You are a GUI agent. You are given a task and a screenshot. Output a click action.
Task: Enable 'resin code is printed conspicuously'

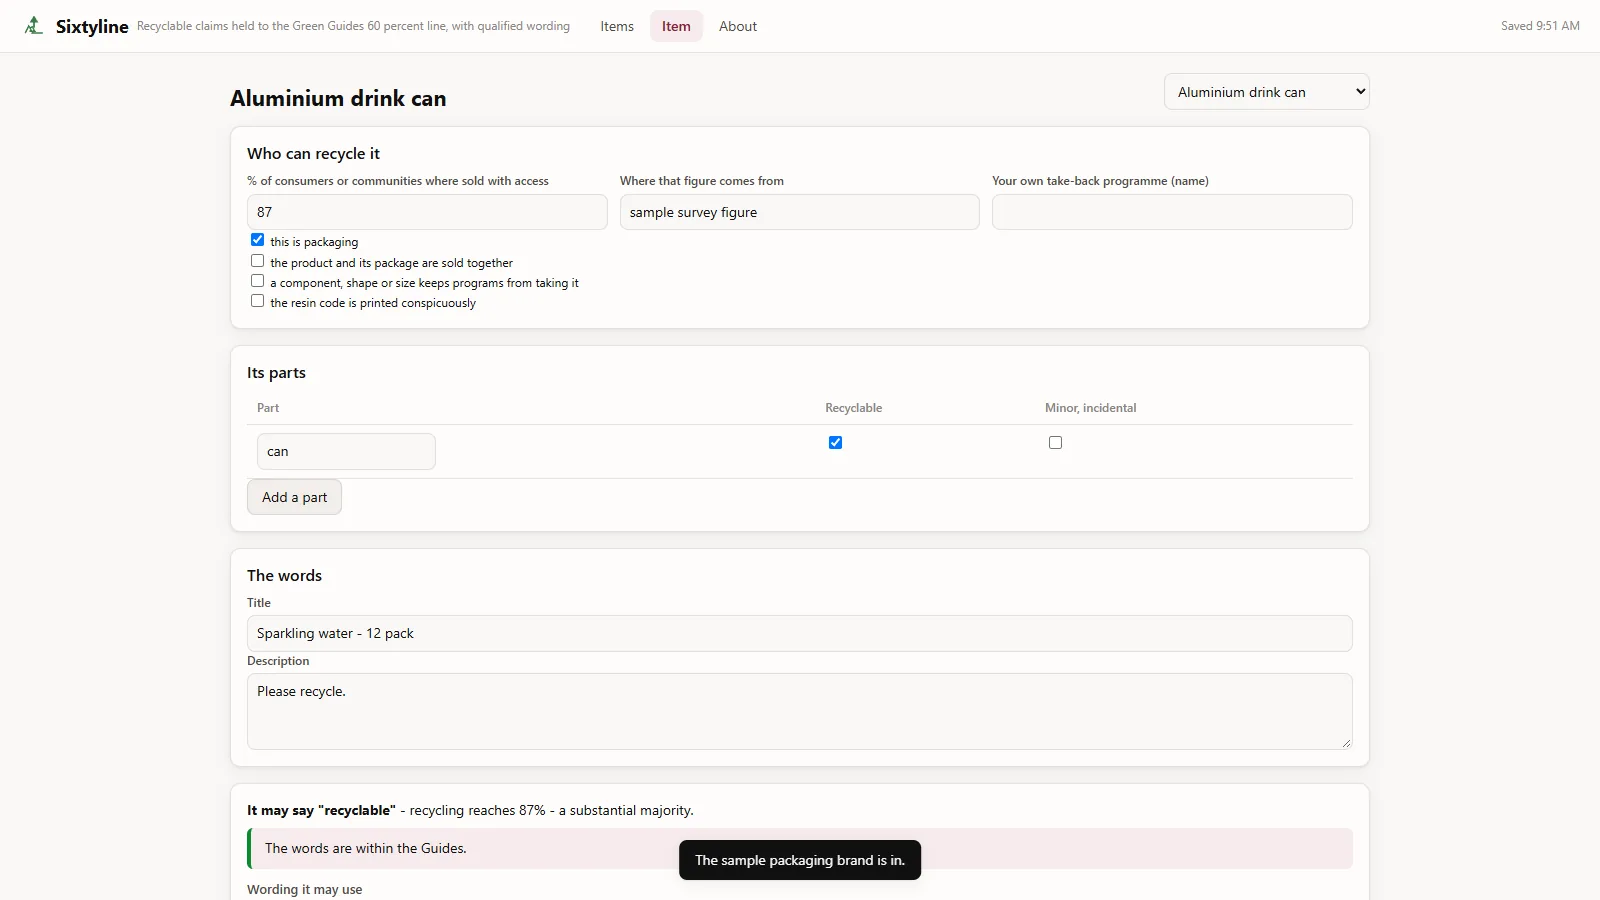click(x=258, y=301)
